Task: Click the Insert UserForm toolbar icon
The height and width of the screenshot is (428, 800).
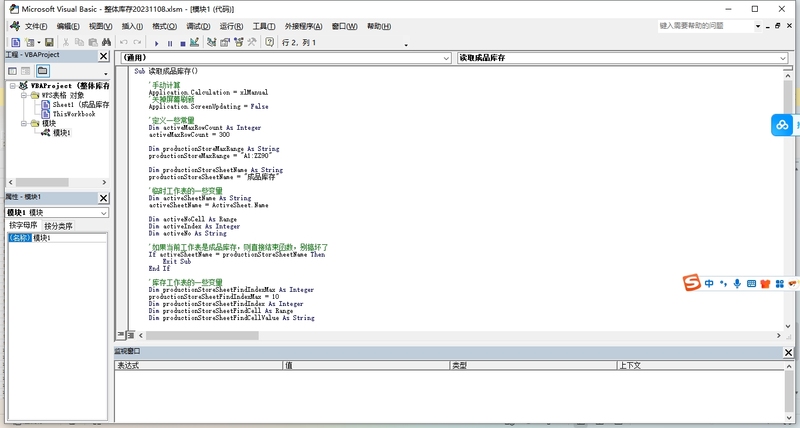Action: [x=30, y=42]
